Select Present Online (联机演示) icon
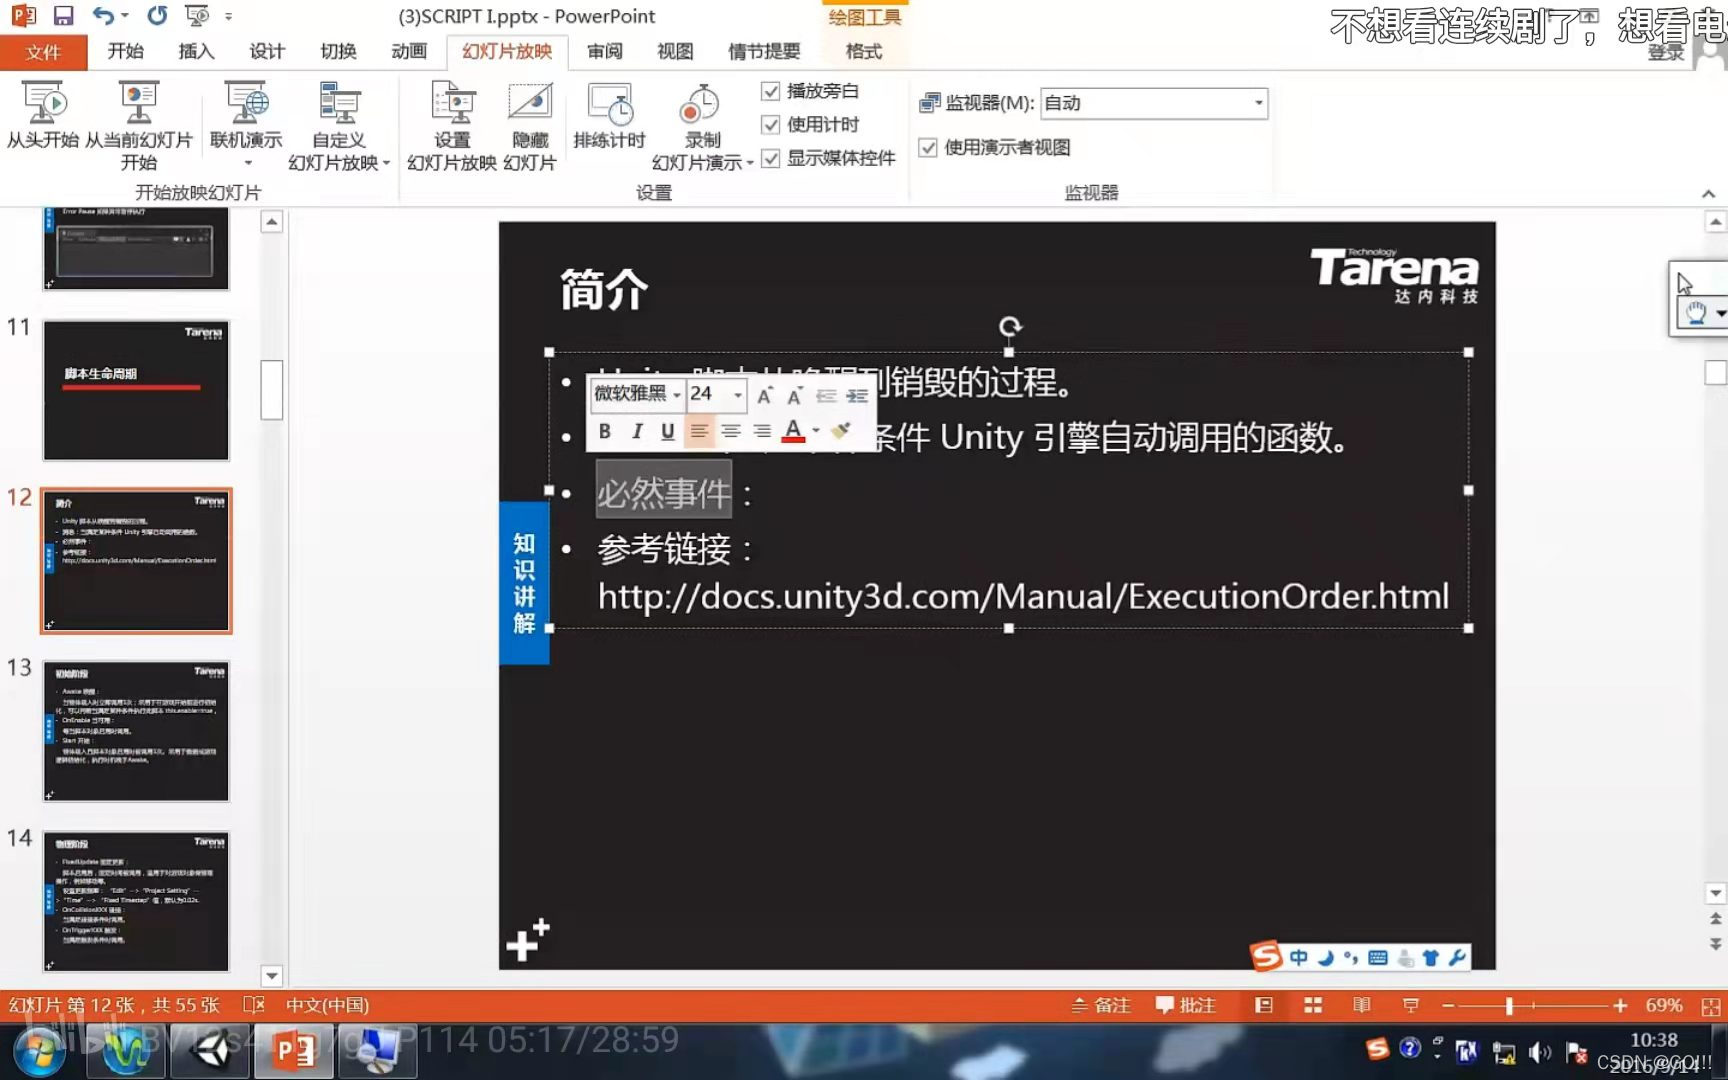Screen dimensions: 1728x1080 click(x=245, y=110)
